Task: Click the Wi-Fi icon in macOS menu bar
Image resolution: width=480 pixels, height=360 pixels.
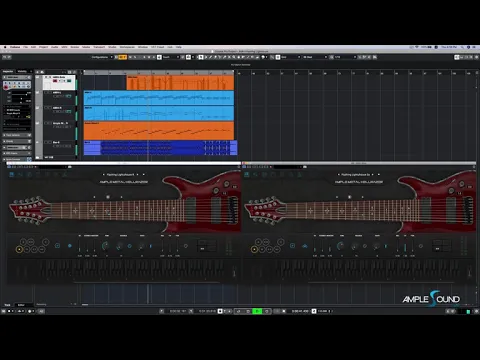Action: (x=417, y=47)
